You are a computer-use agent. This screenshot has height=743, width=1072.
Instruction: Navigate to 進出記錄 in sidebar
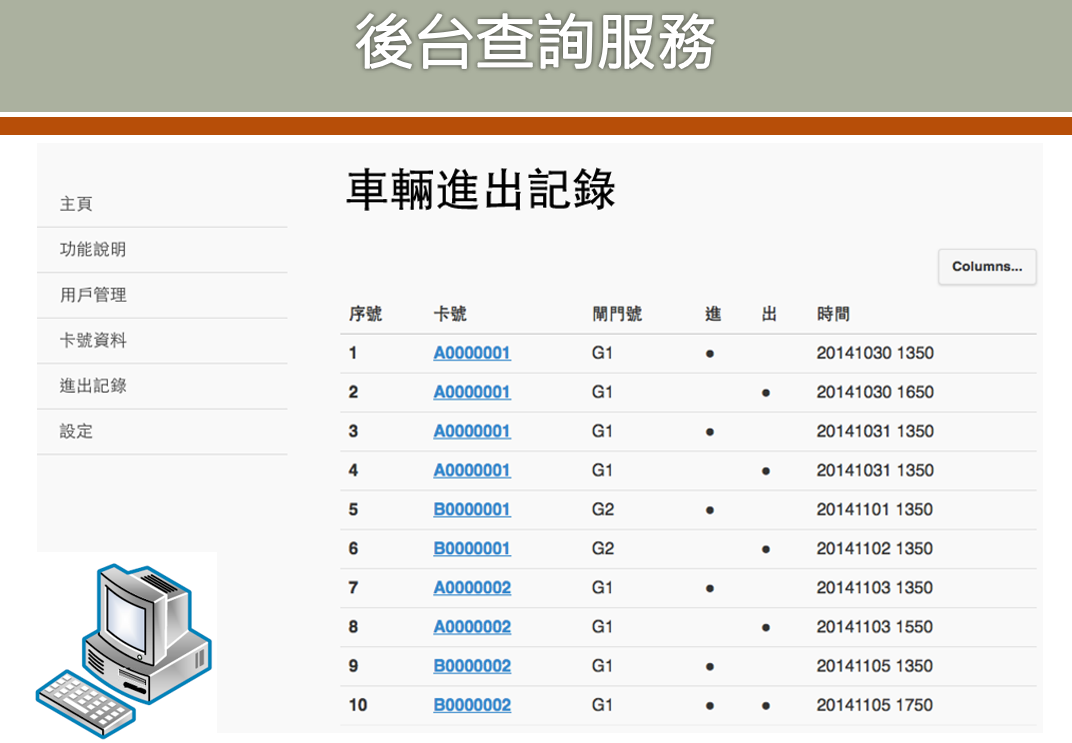[93, 386]
